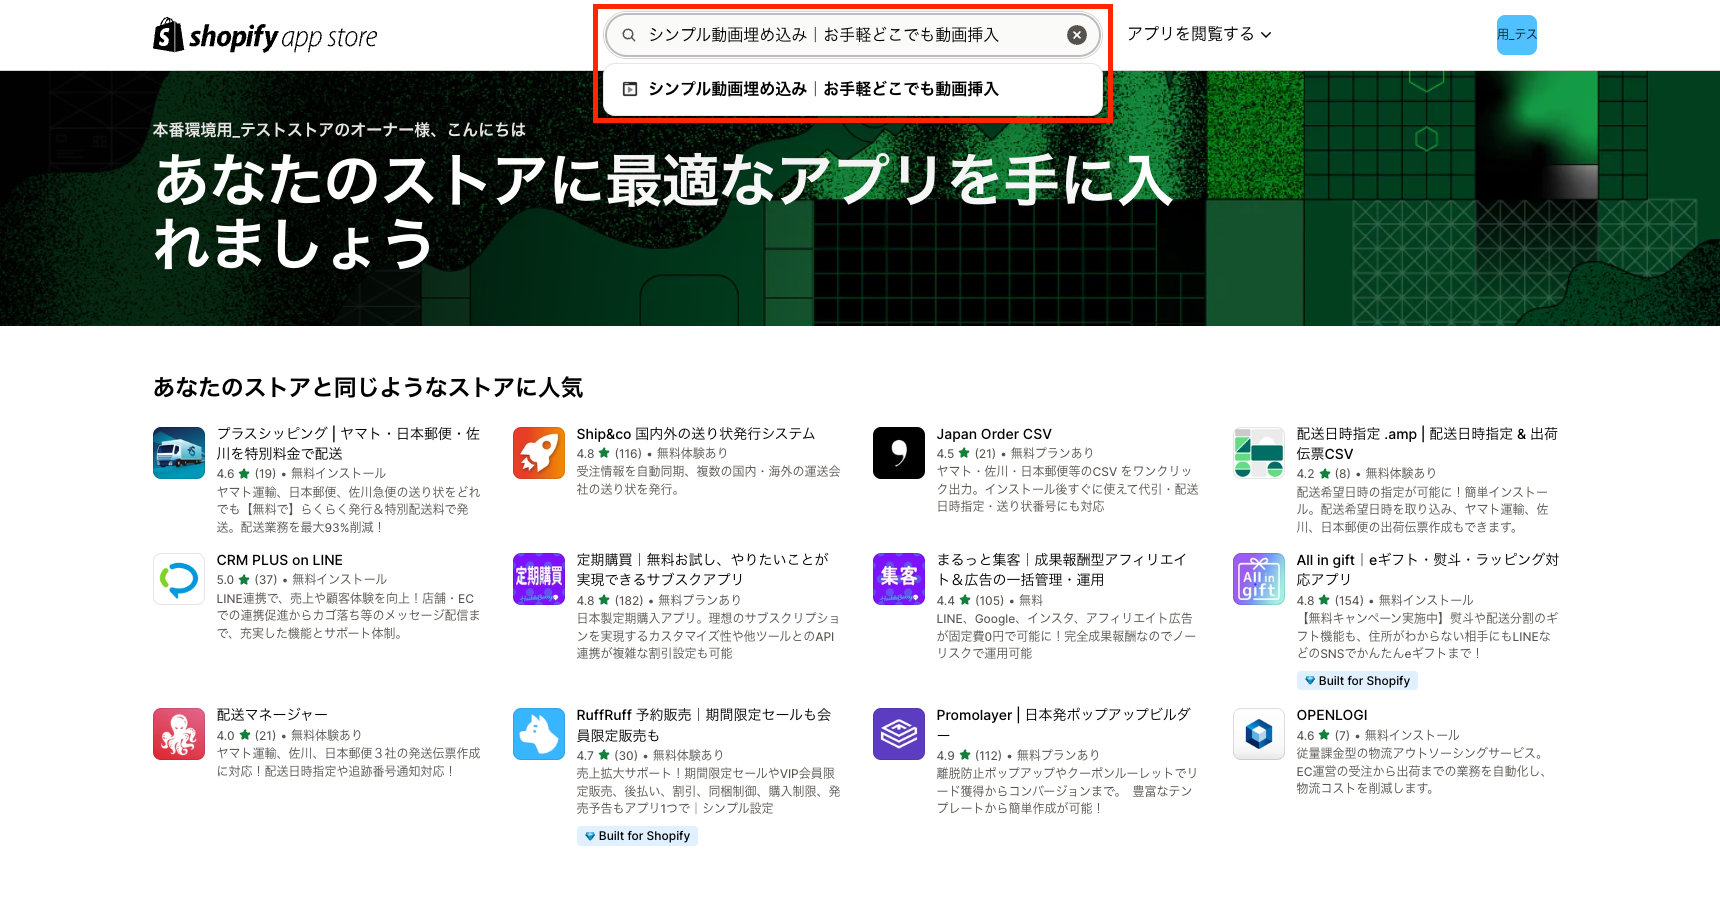Click the 4.6 rating of プラスシッピング
The image size is (1720, 897).
click(x=246, y=474)
